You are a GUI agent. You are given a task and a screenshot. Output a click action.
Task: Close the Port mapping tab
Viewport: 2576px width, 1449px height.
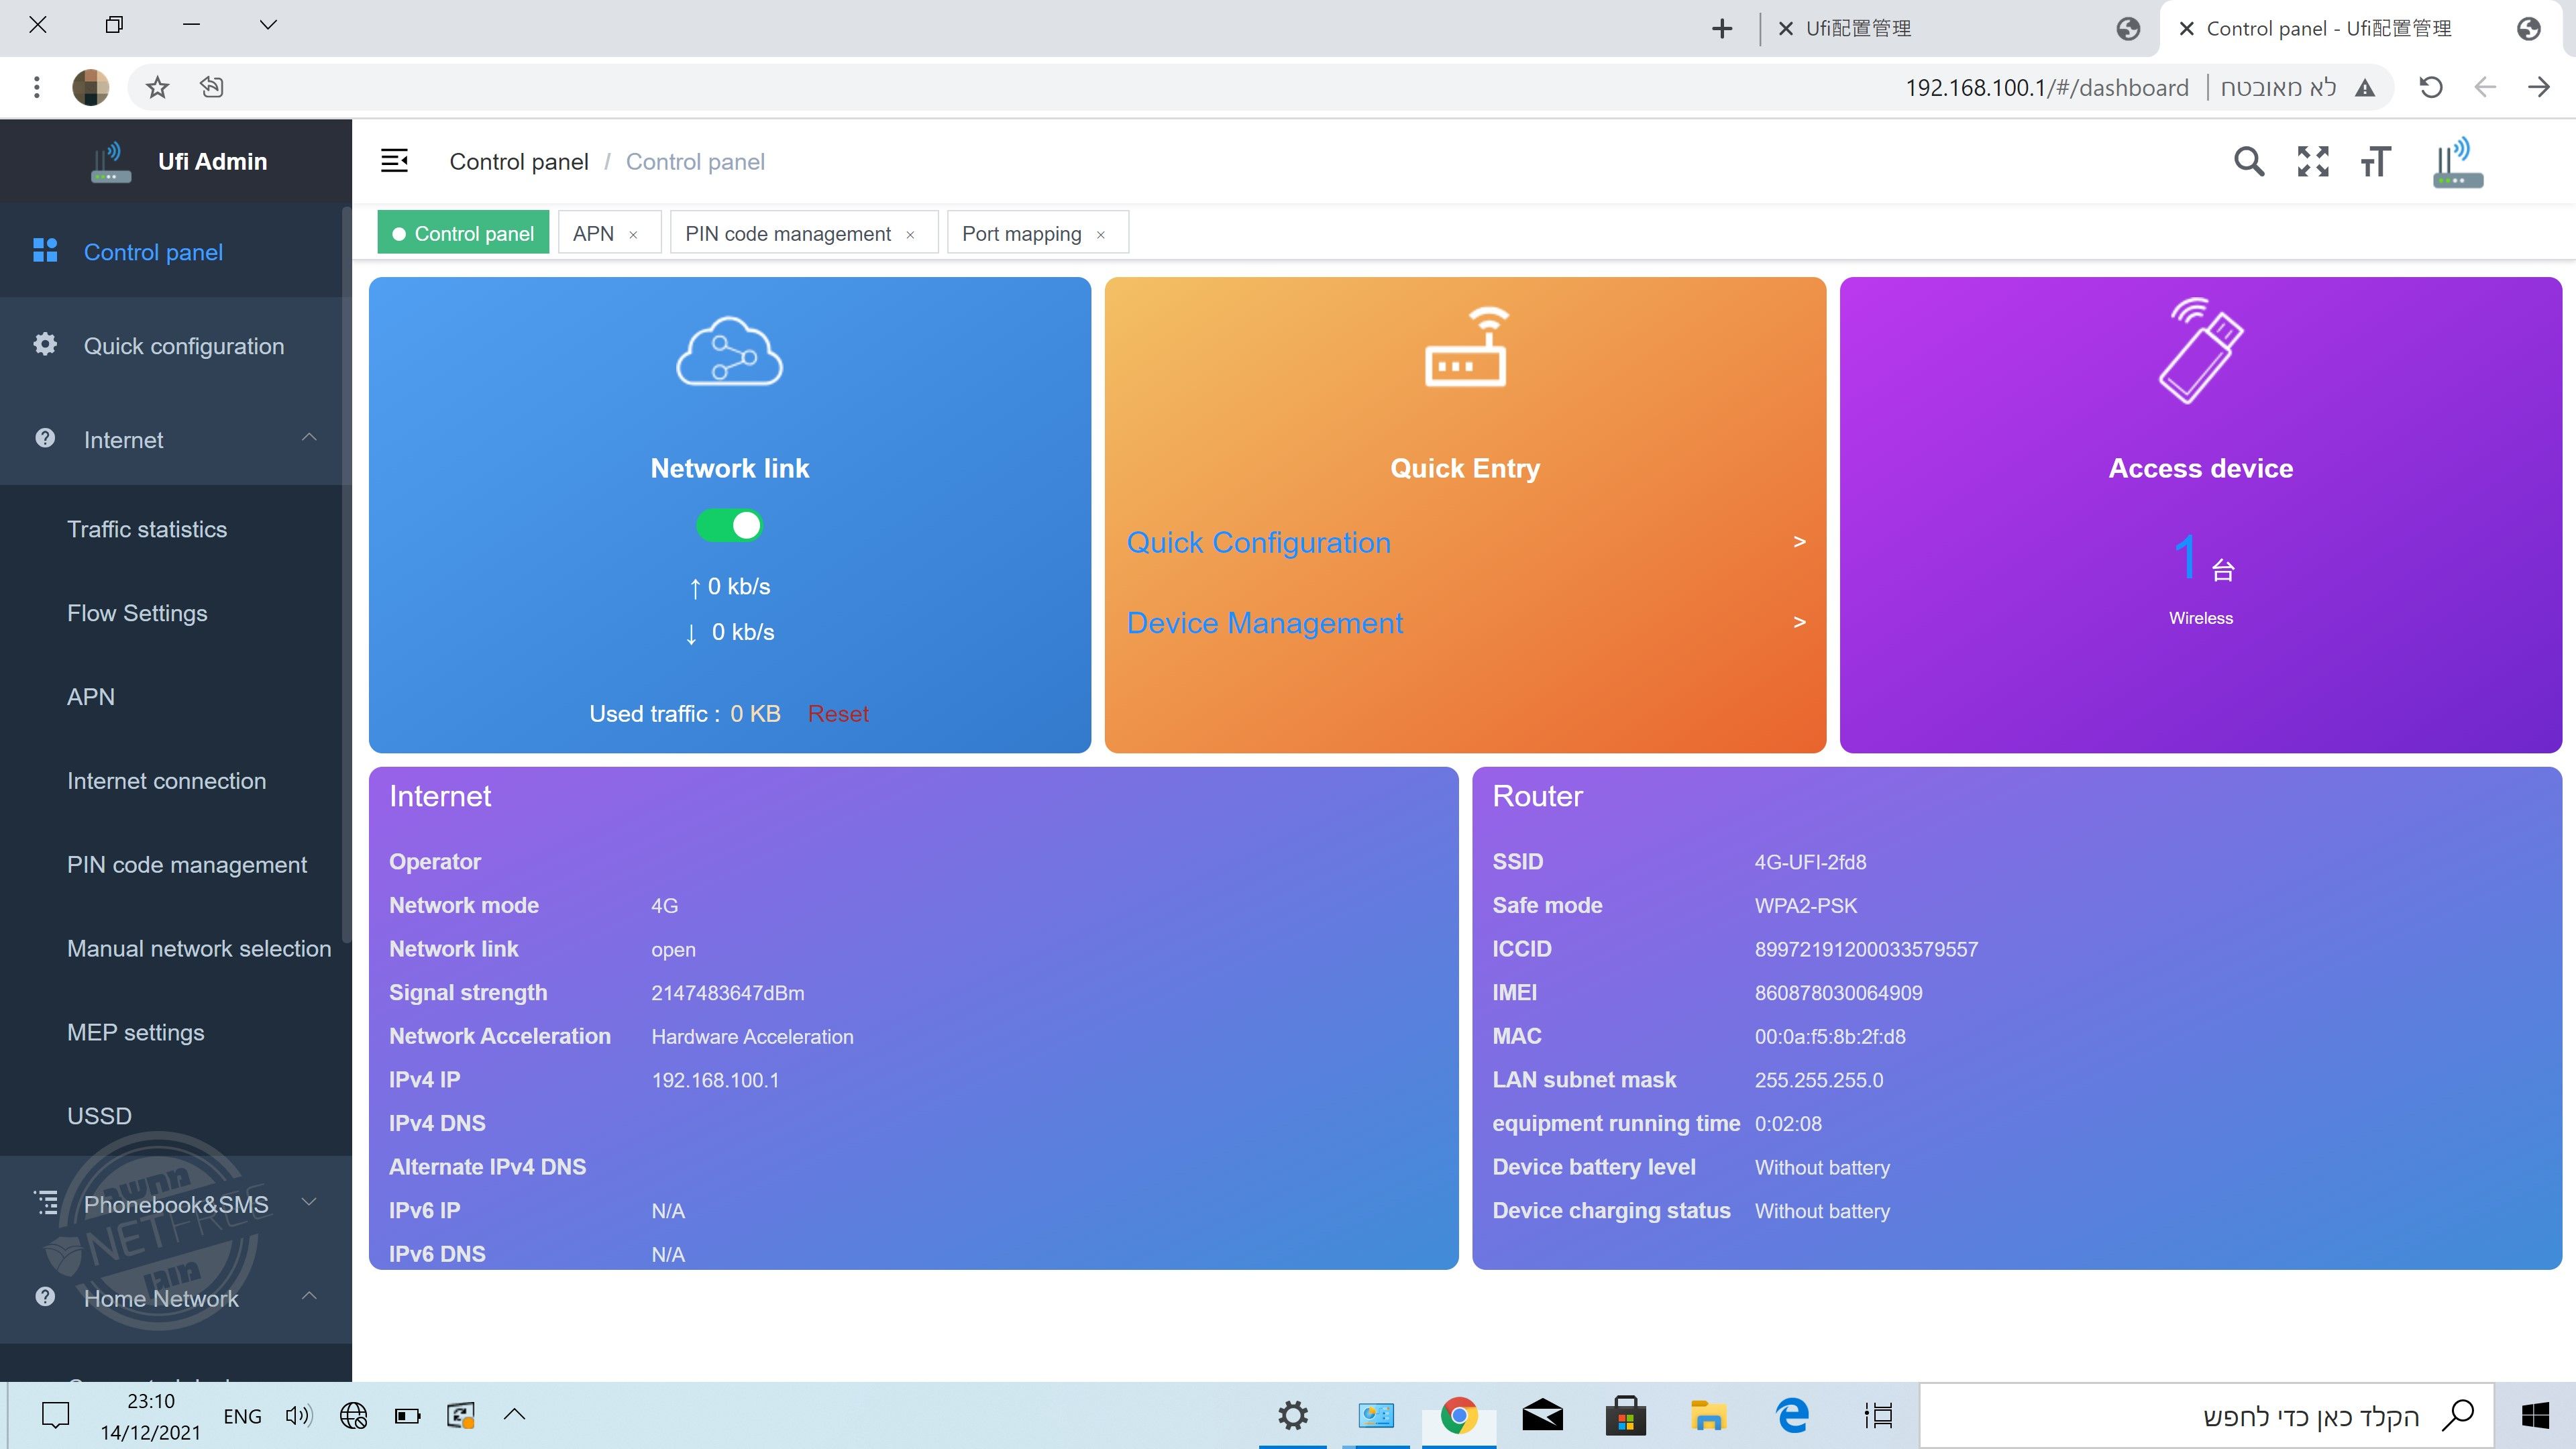click(x=1101, y=235)
